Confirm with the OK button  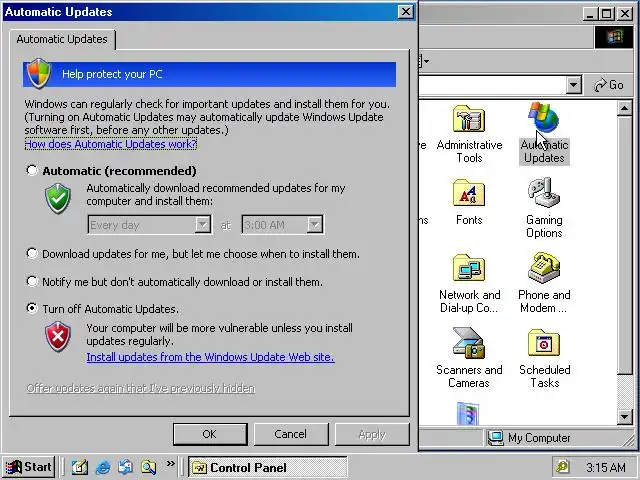point(210,434)
